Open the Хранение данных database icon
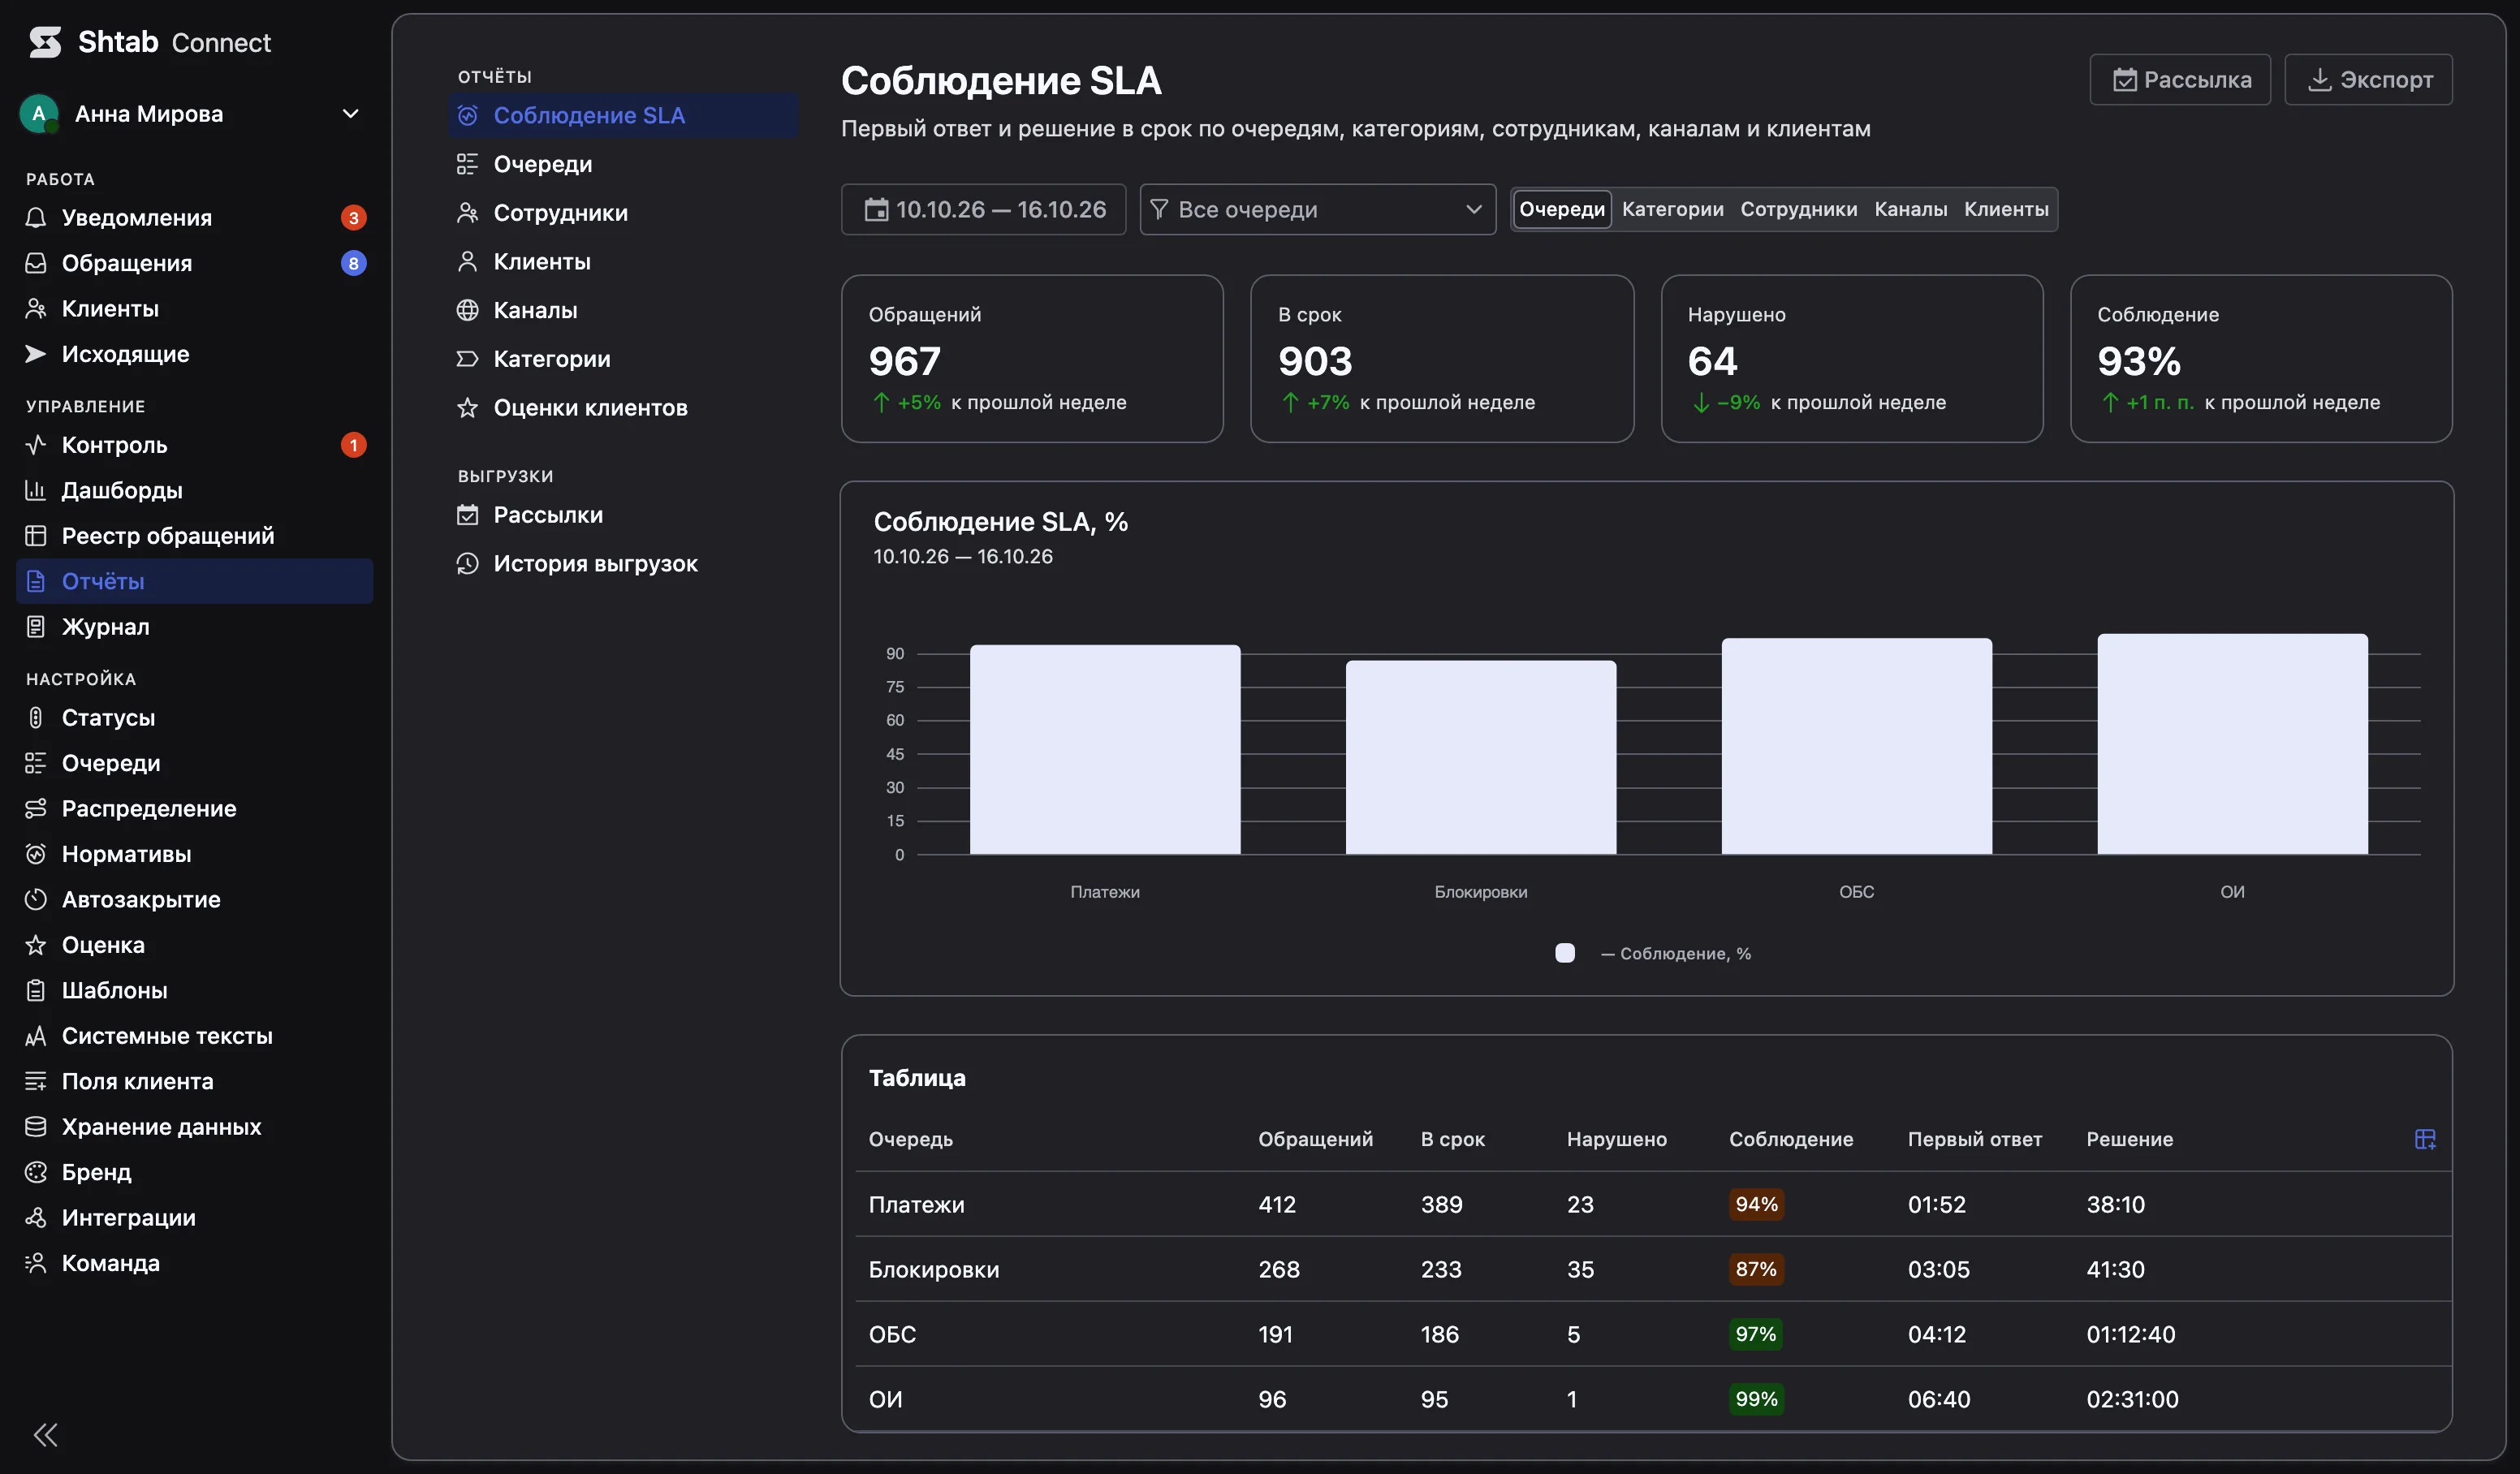Viewport: 2520px width, 1474px height. tap(36, 1127)
